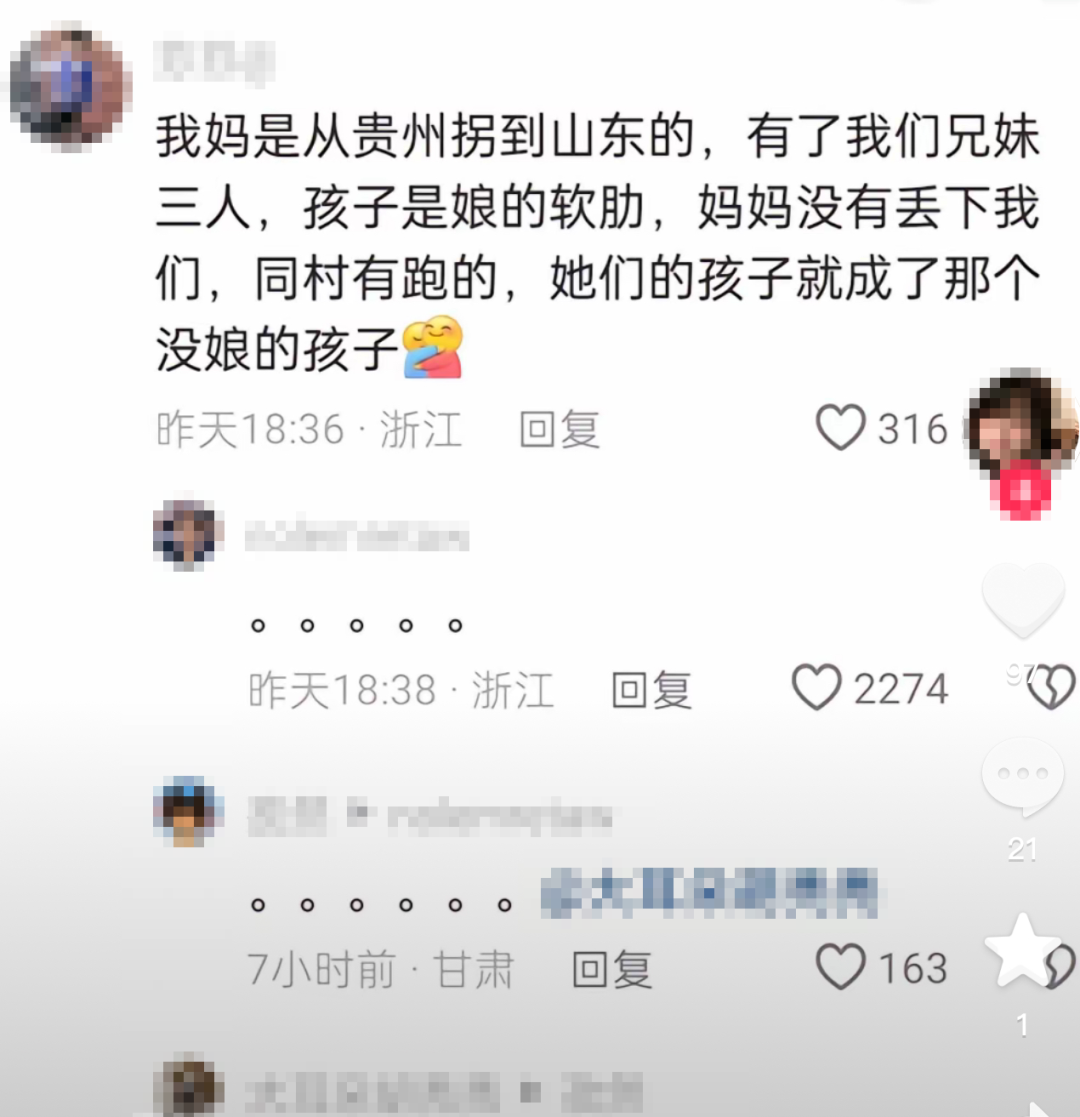This screenshot has width=1080, height=1117.
Task: Open the top commenter's blurred avatar
Action: [x=71, y=87]
